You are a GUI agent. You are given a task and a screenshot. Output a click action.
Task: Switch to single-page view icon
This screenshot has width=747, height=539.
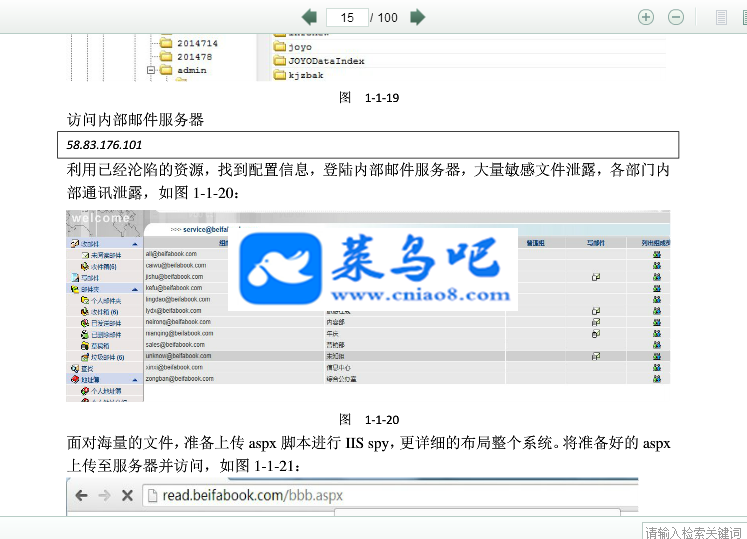[x=721, y=18]
